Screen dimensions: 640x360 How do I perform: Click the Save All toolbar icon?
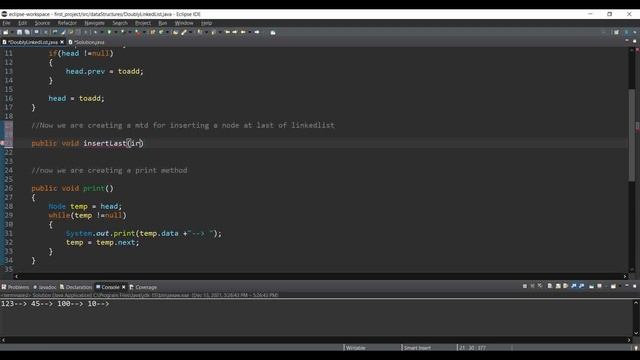[x=27, y=32]
